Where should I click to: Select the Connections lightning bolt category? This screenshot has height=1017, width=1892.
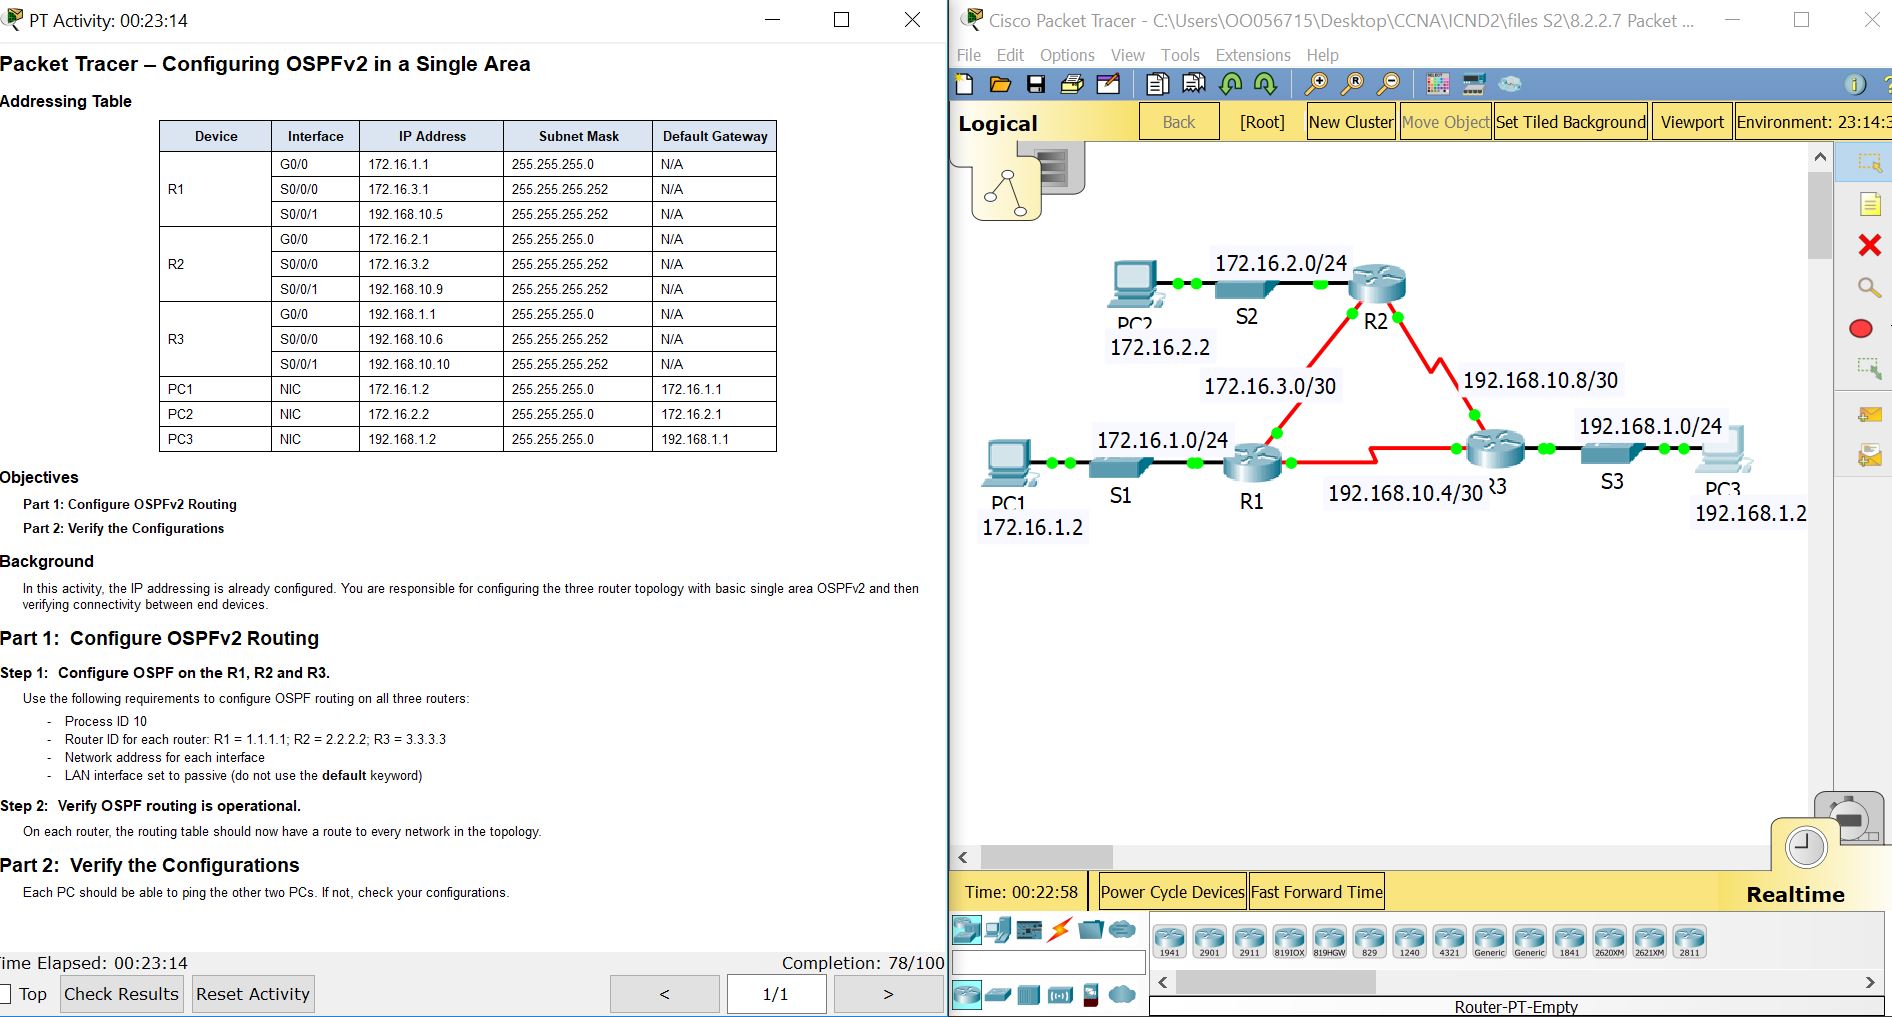pos(1058,929)
